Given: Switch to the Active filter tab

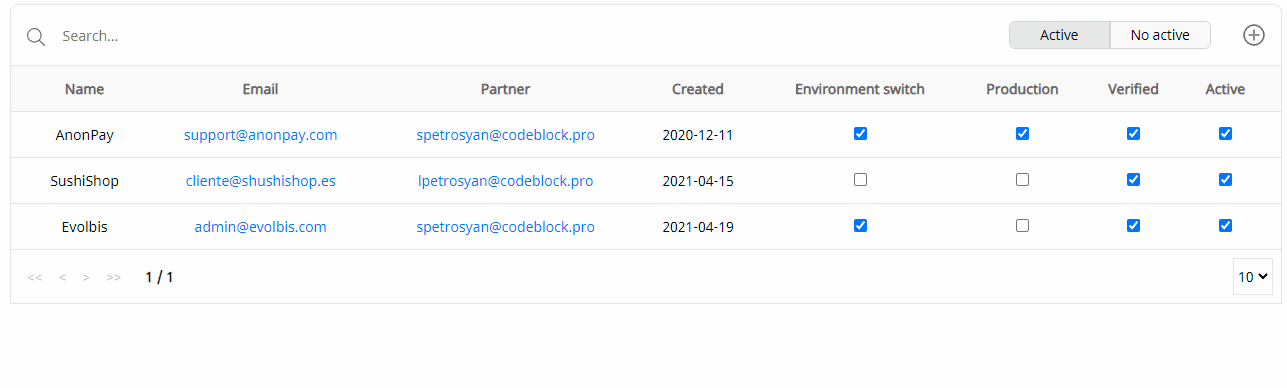Looking at the screenshot, I should [1059, 35].
